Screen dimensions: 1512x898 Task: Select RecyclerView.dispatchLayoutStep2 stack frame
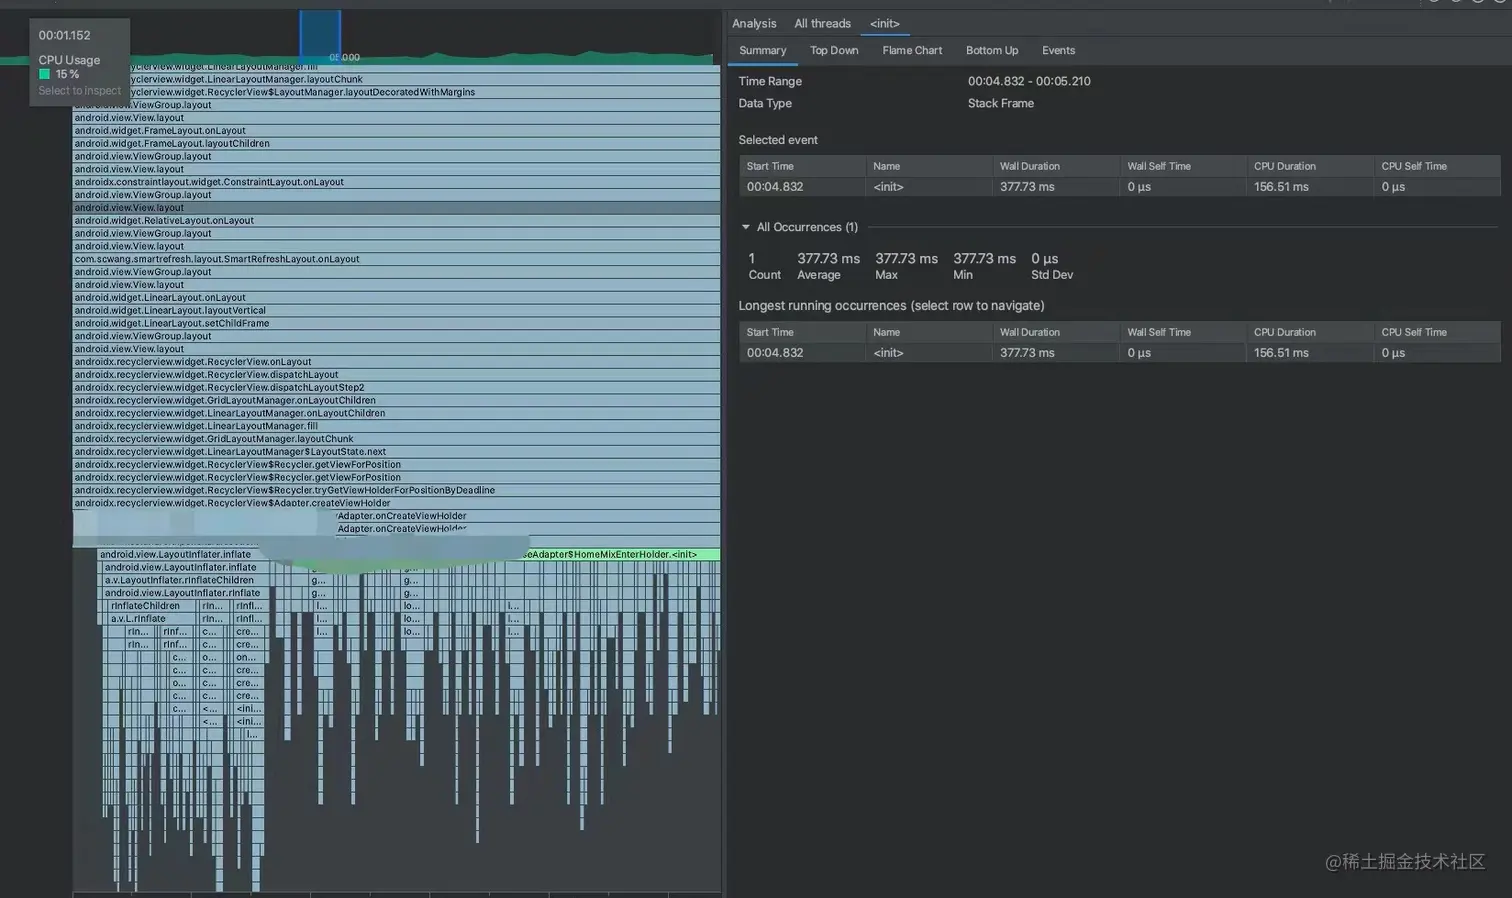point(396,387)
